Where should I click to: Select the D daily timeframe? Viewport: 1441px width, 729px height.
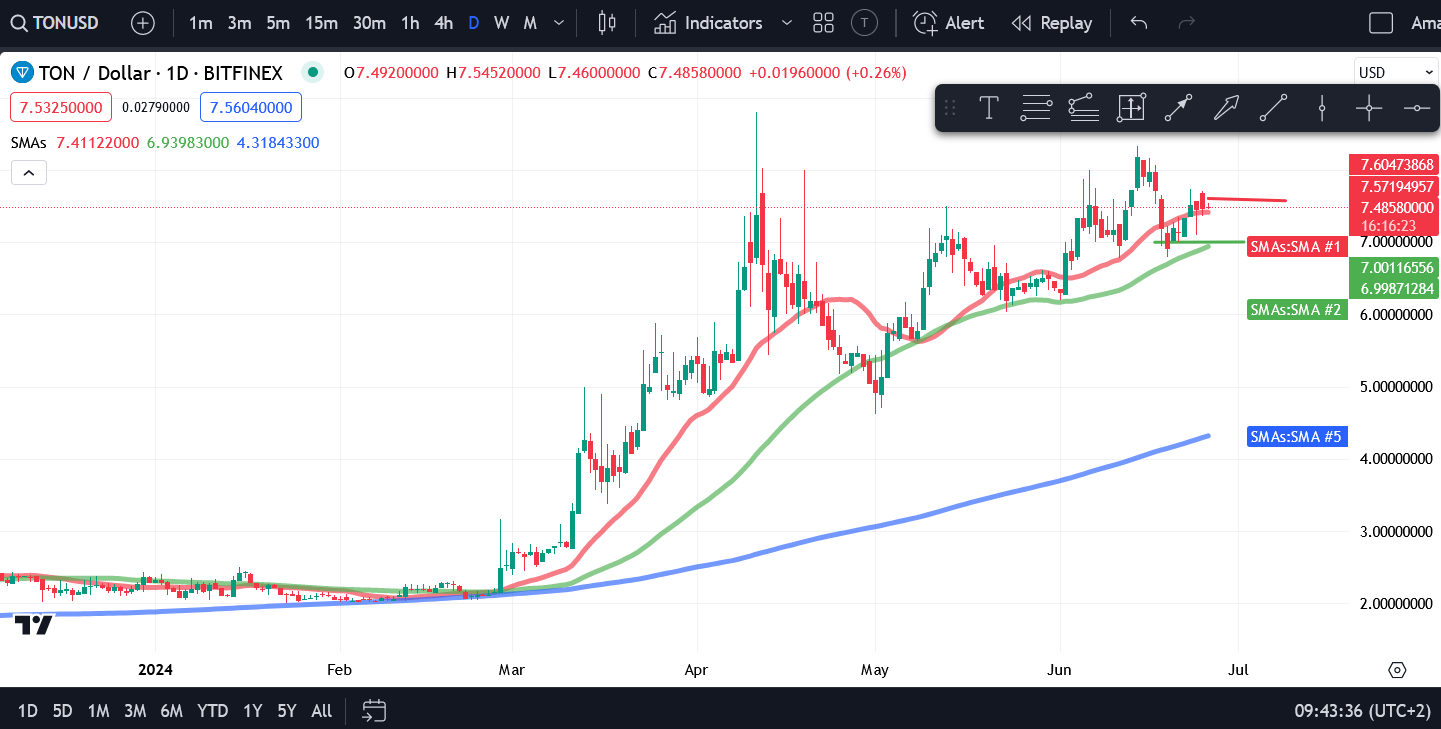(474, 23)
